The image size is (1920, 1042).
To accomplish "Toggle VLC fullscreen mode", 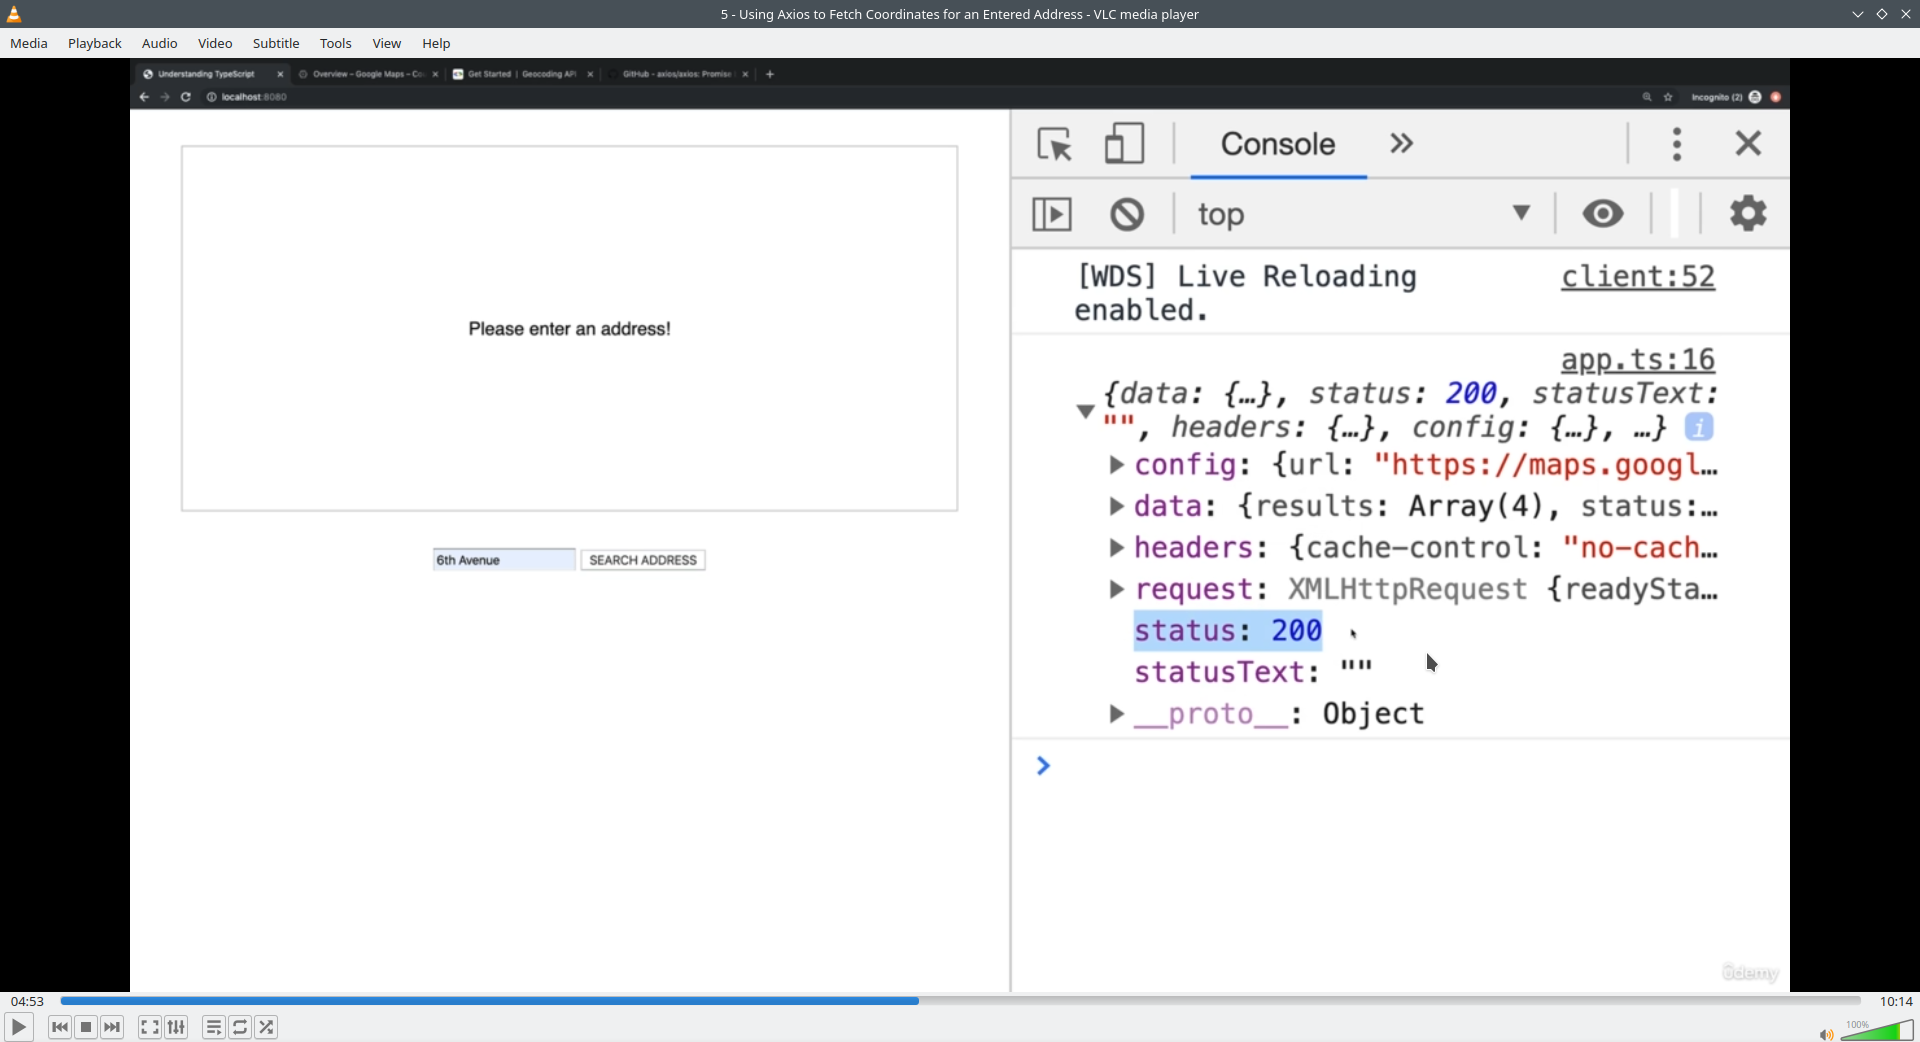I will pos(149,1027).
